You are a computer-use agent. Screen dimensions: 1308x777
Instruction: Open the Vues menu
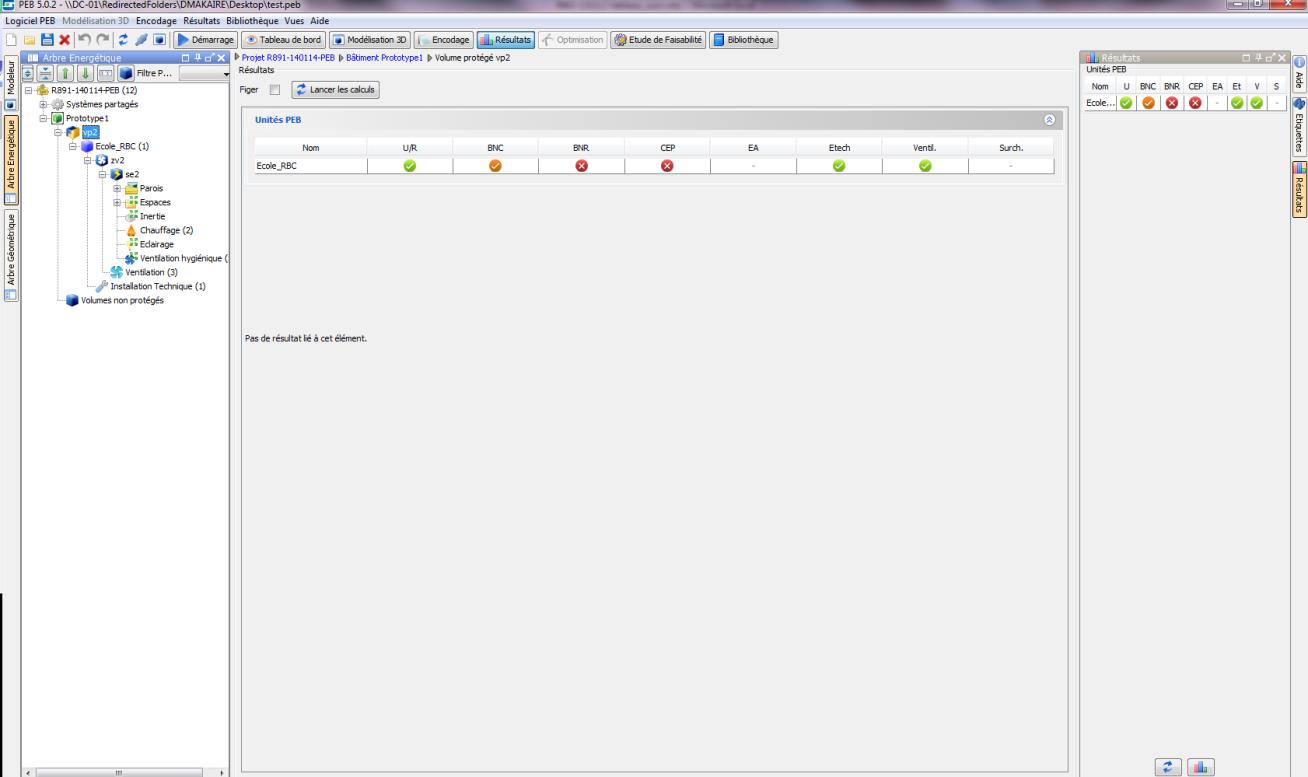(x=294, y=20)
